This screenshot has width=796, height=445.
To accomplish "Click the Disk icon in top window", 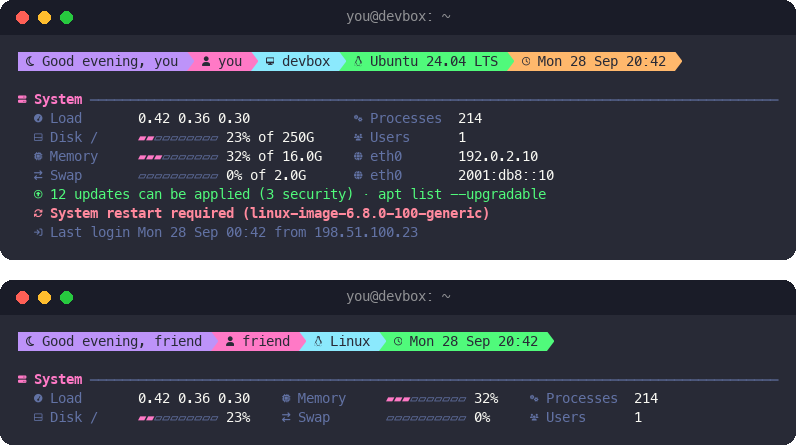I will click(38, 138).
